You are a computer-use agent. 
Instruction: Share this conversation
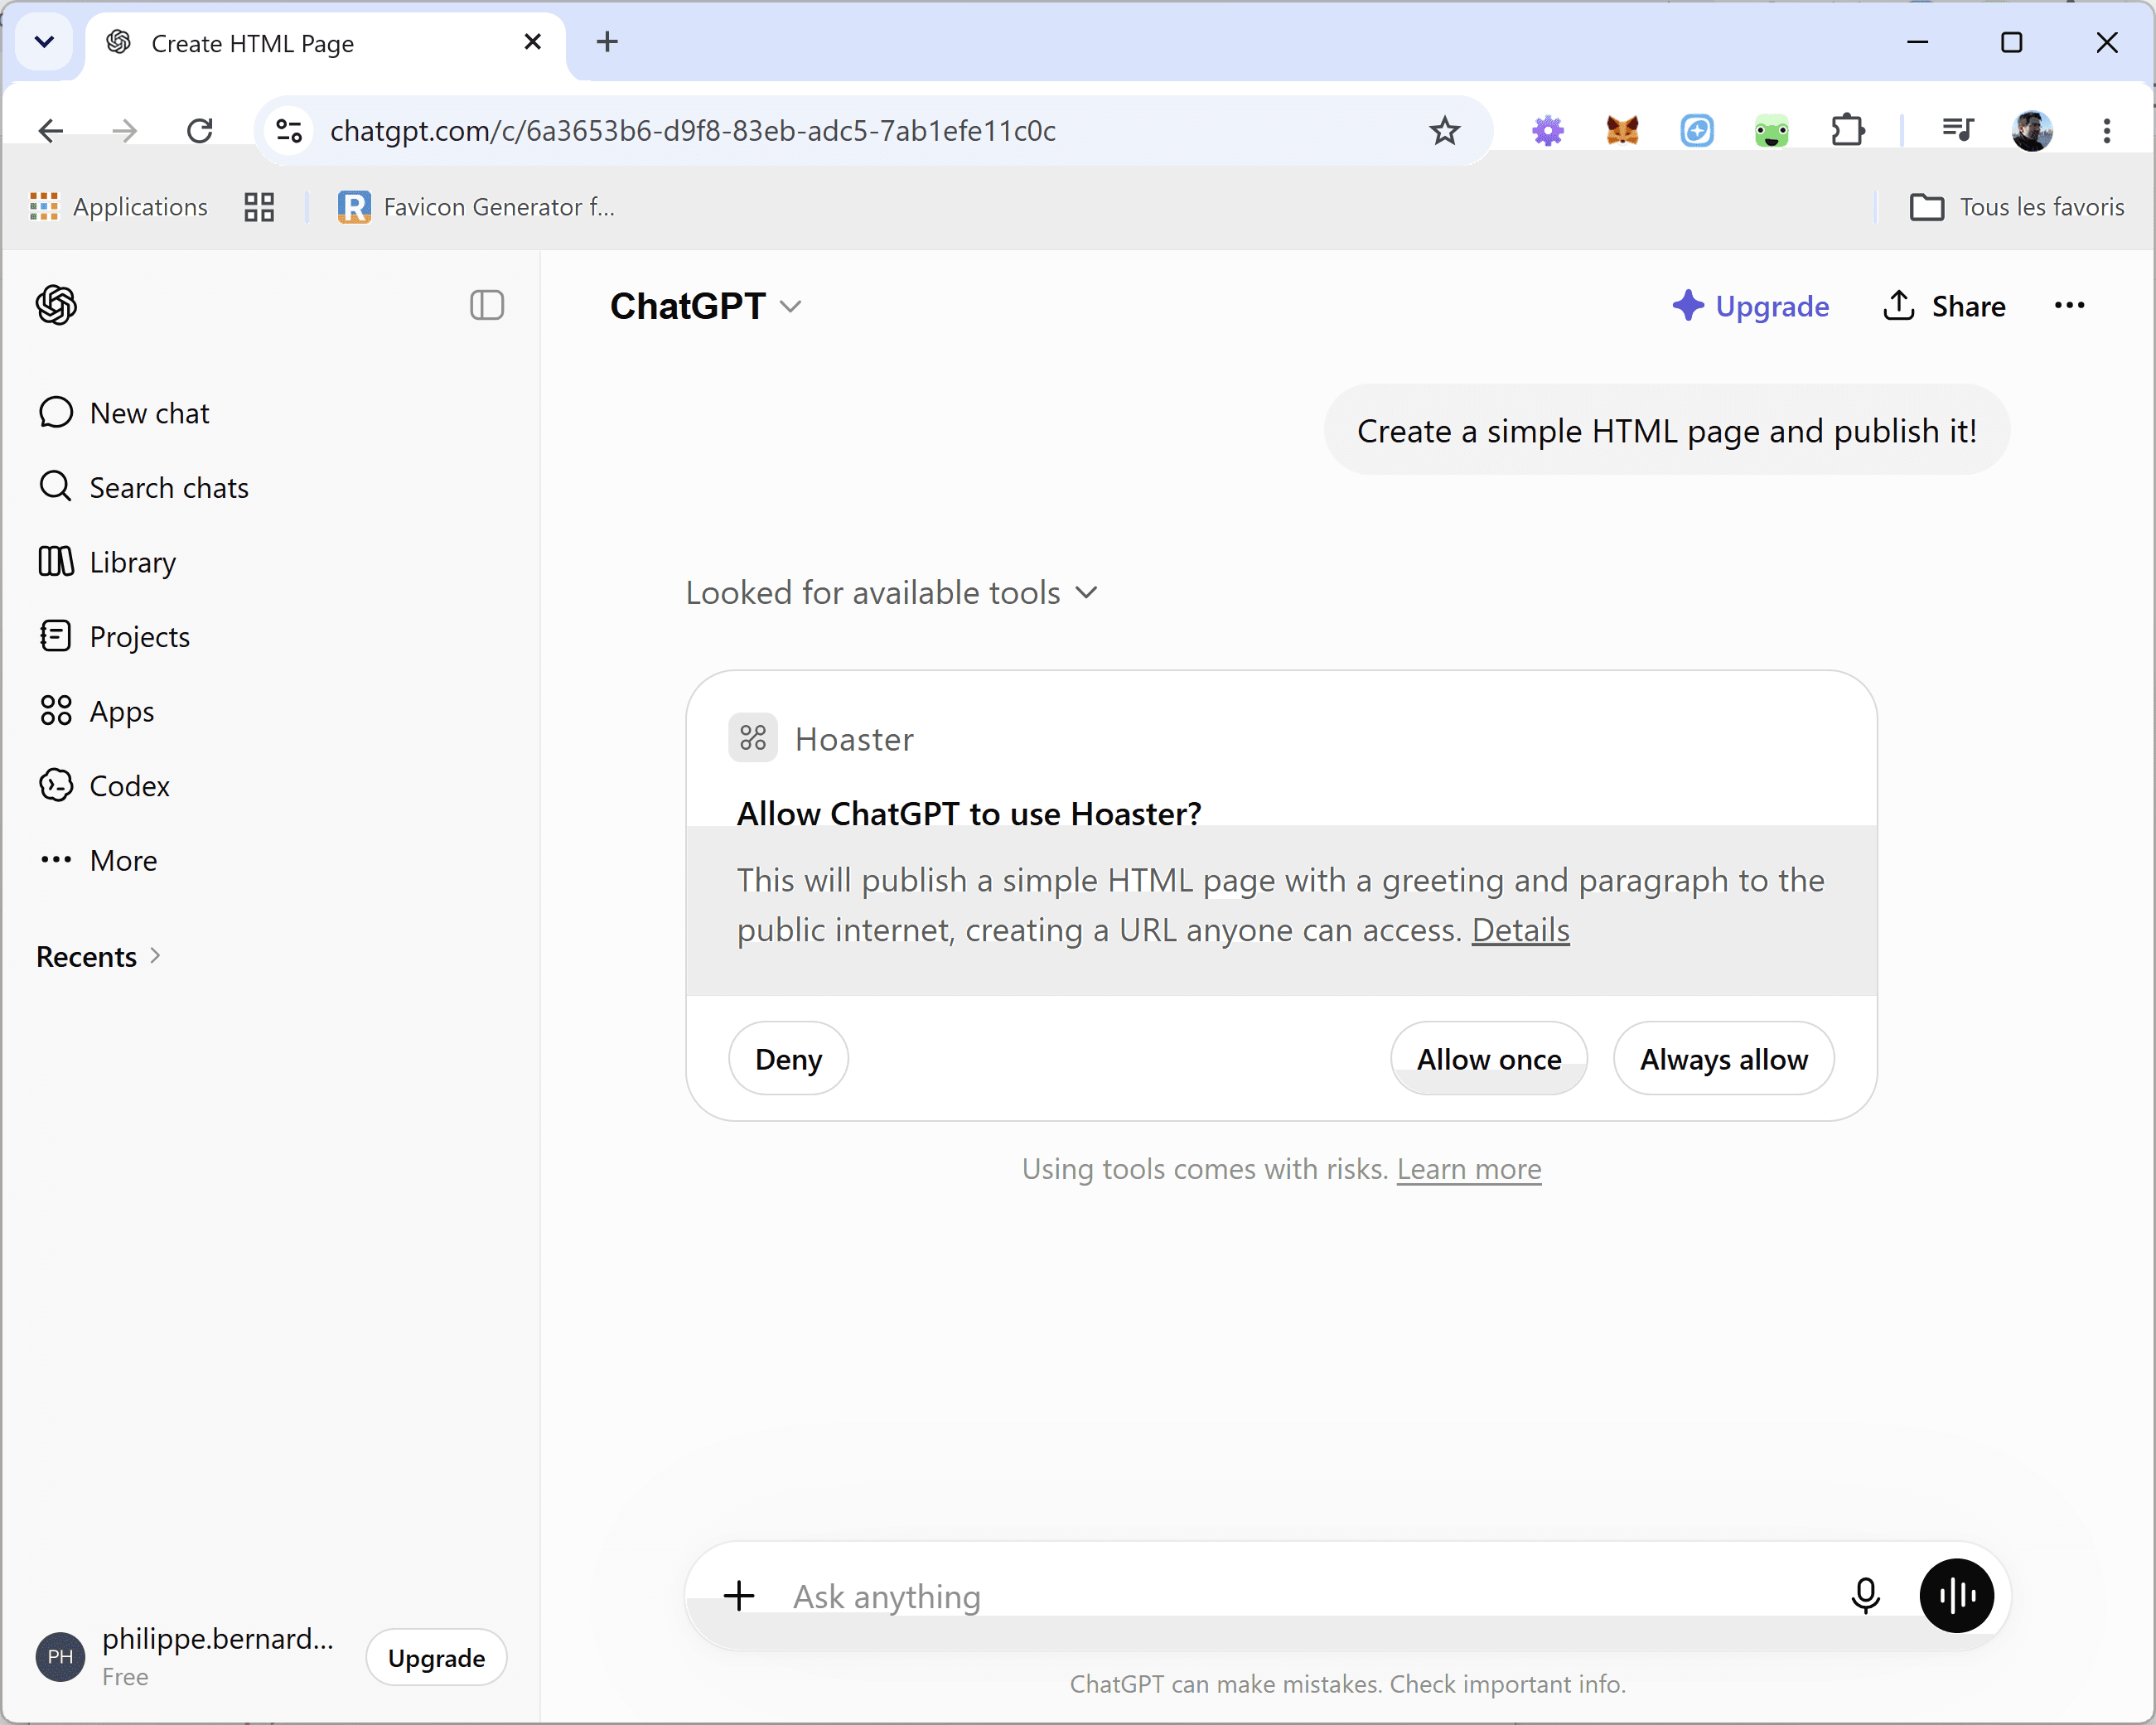coord(1944,306)
